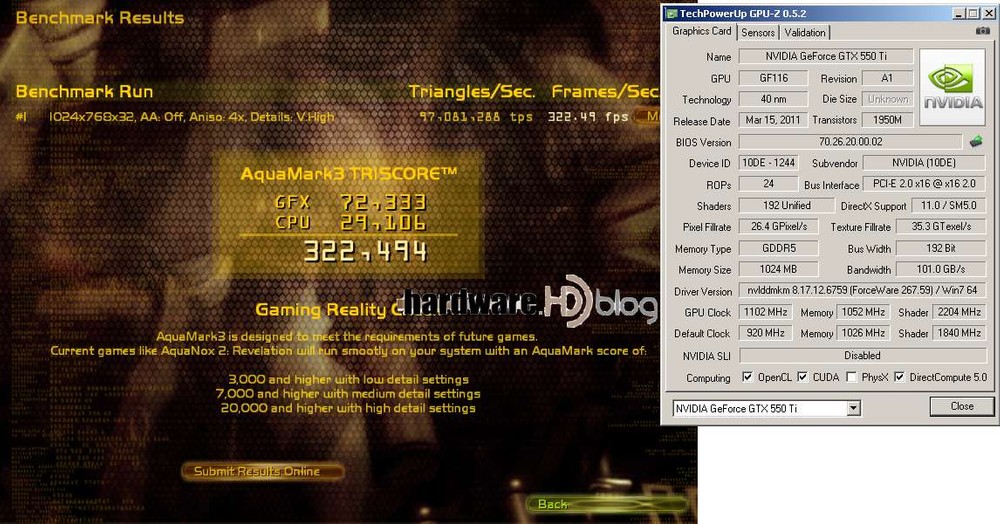
Task: Close GPU-Z with the title bar X
Action: [988, 13]
